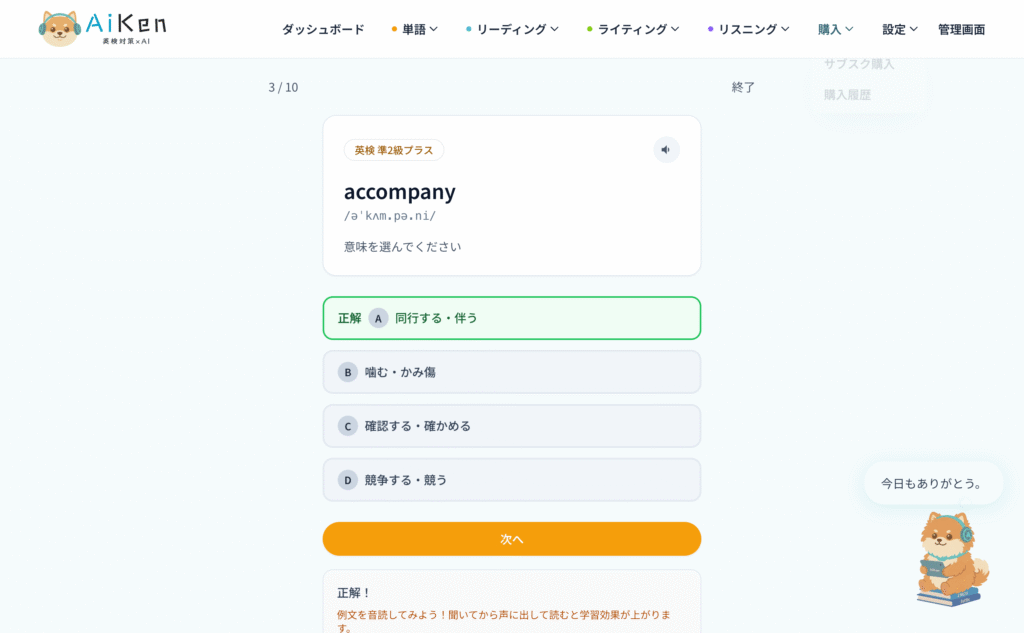Click 終了 to end the quiz
The height and width of the screenshot is (633, 1024).
(x=743, y=87)
